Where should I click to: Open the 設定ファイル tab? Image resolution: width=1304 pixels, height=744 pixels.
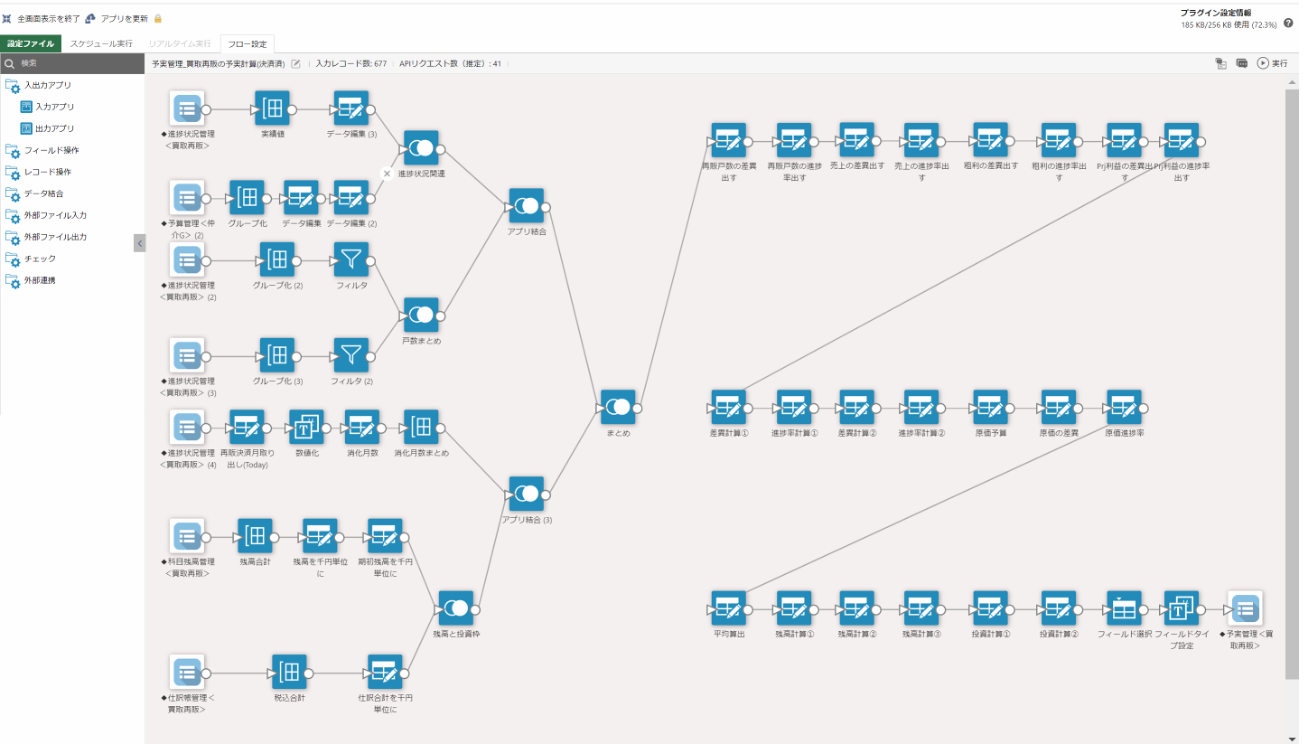(31, 44)
